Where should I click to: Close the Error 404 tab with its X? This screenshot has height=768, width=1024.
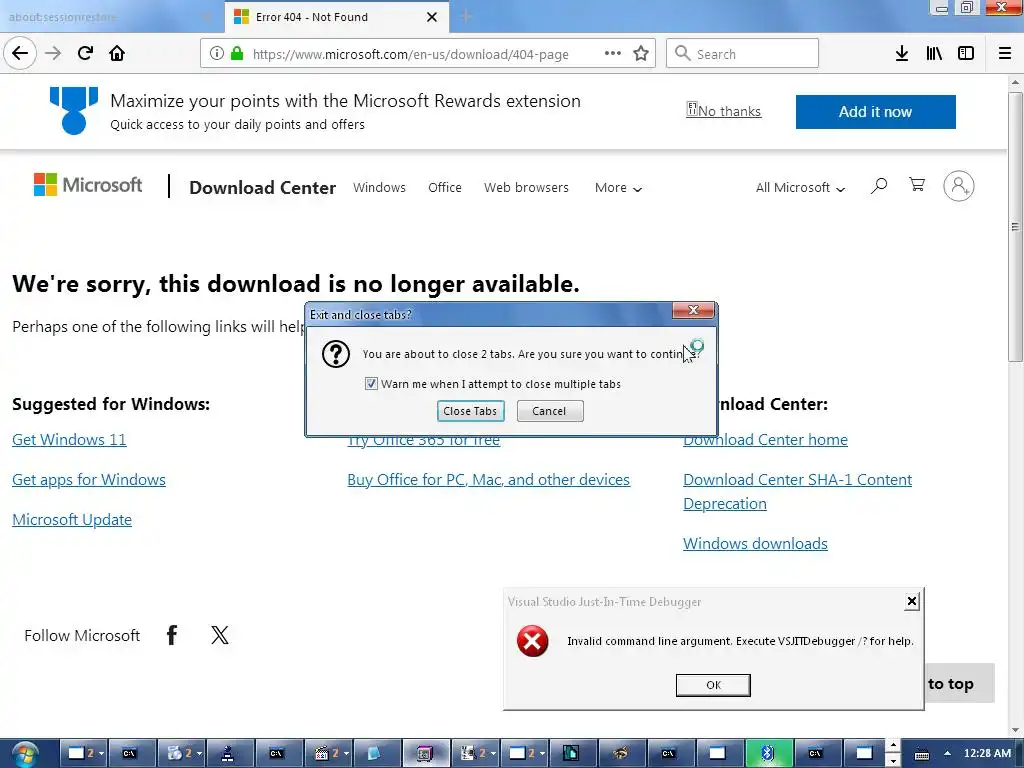[x=432, y=17]
